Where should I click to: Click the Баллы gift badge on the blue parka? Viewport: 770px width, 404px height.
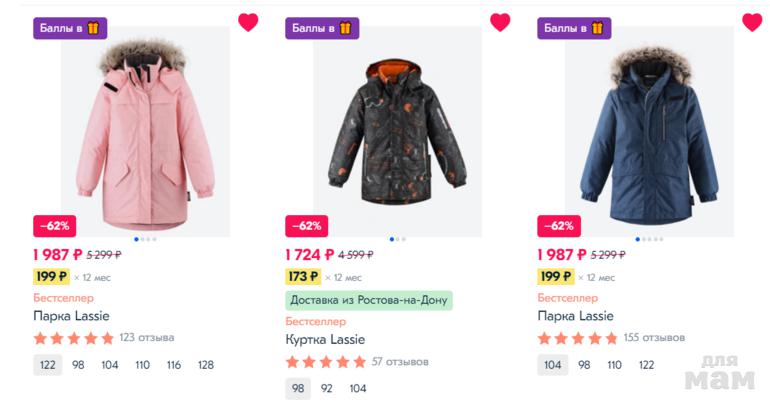(x=574, y=28)
